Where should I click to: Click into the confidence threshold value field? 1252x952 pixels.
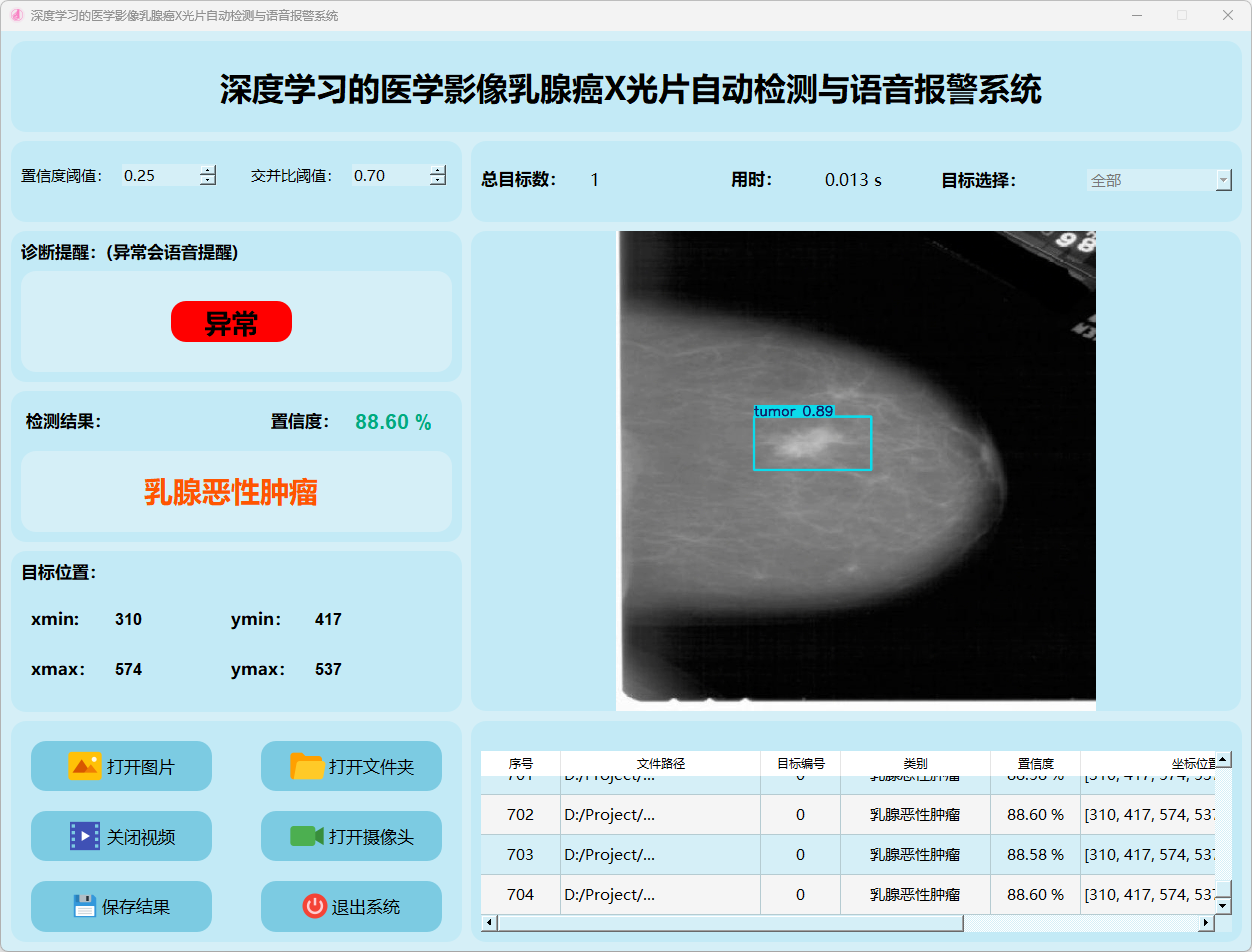point(158,176)
